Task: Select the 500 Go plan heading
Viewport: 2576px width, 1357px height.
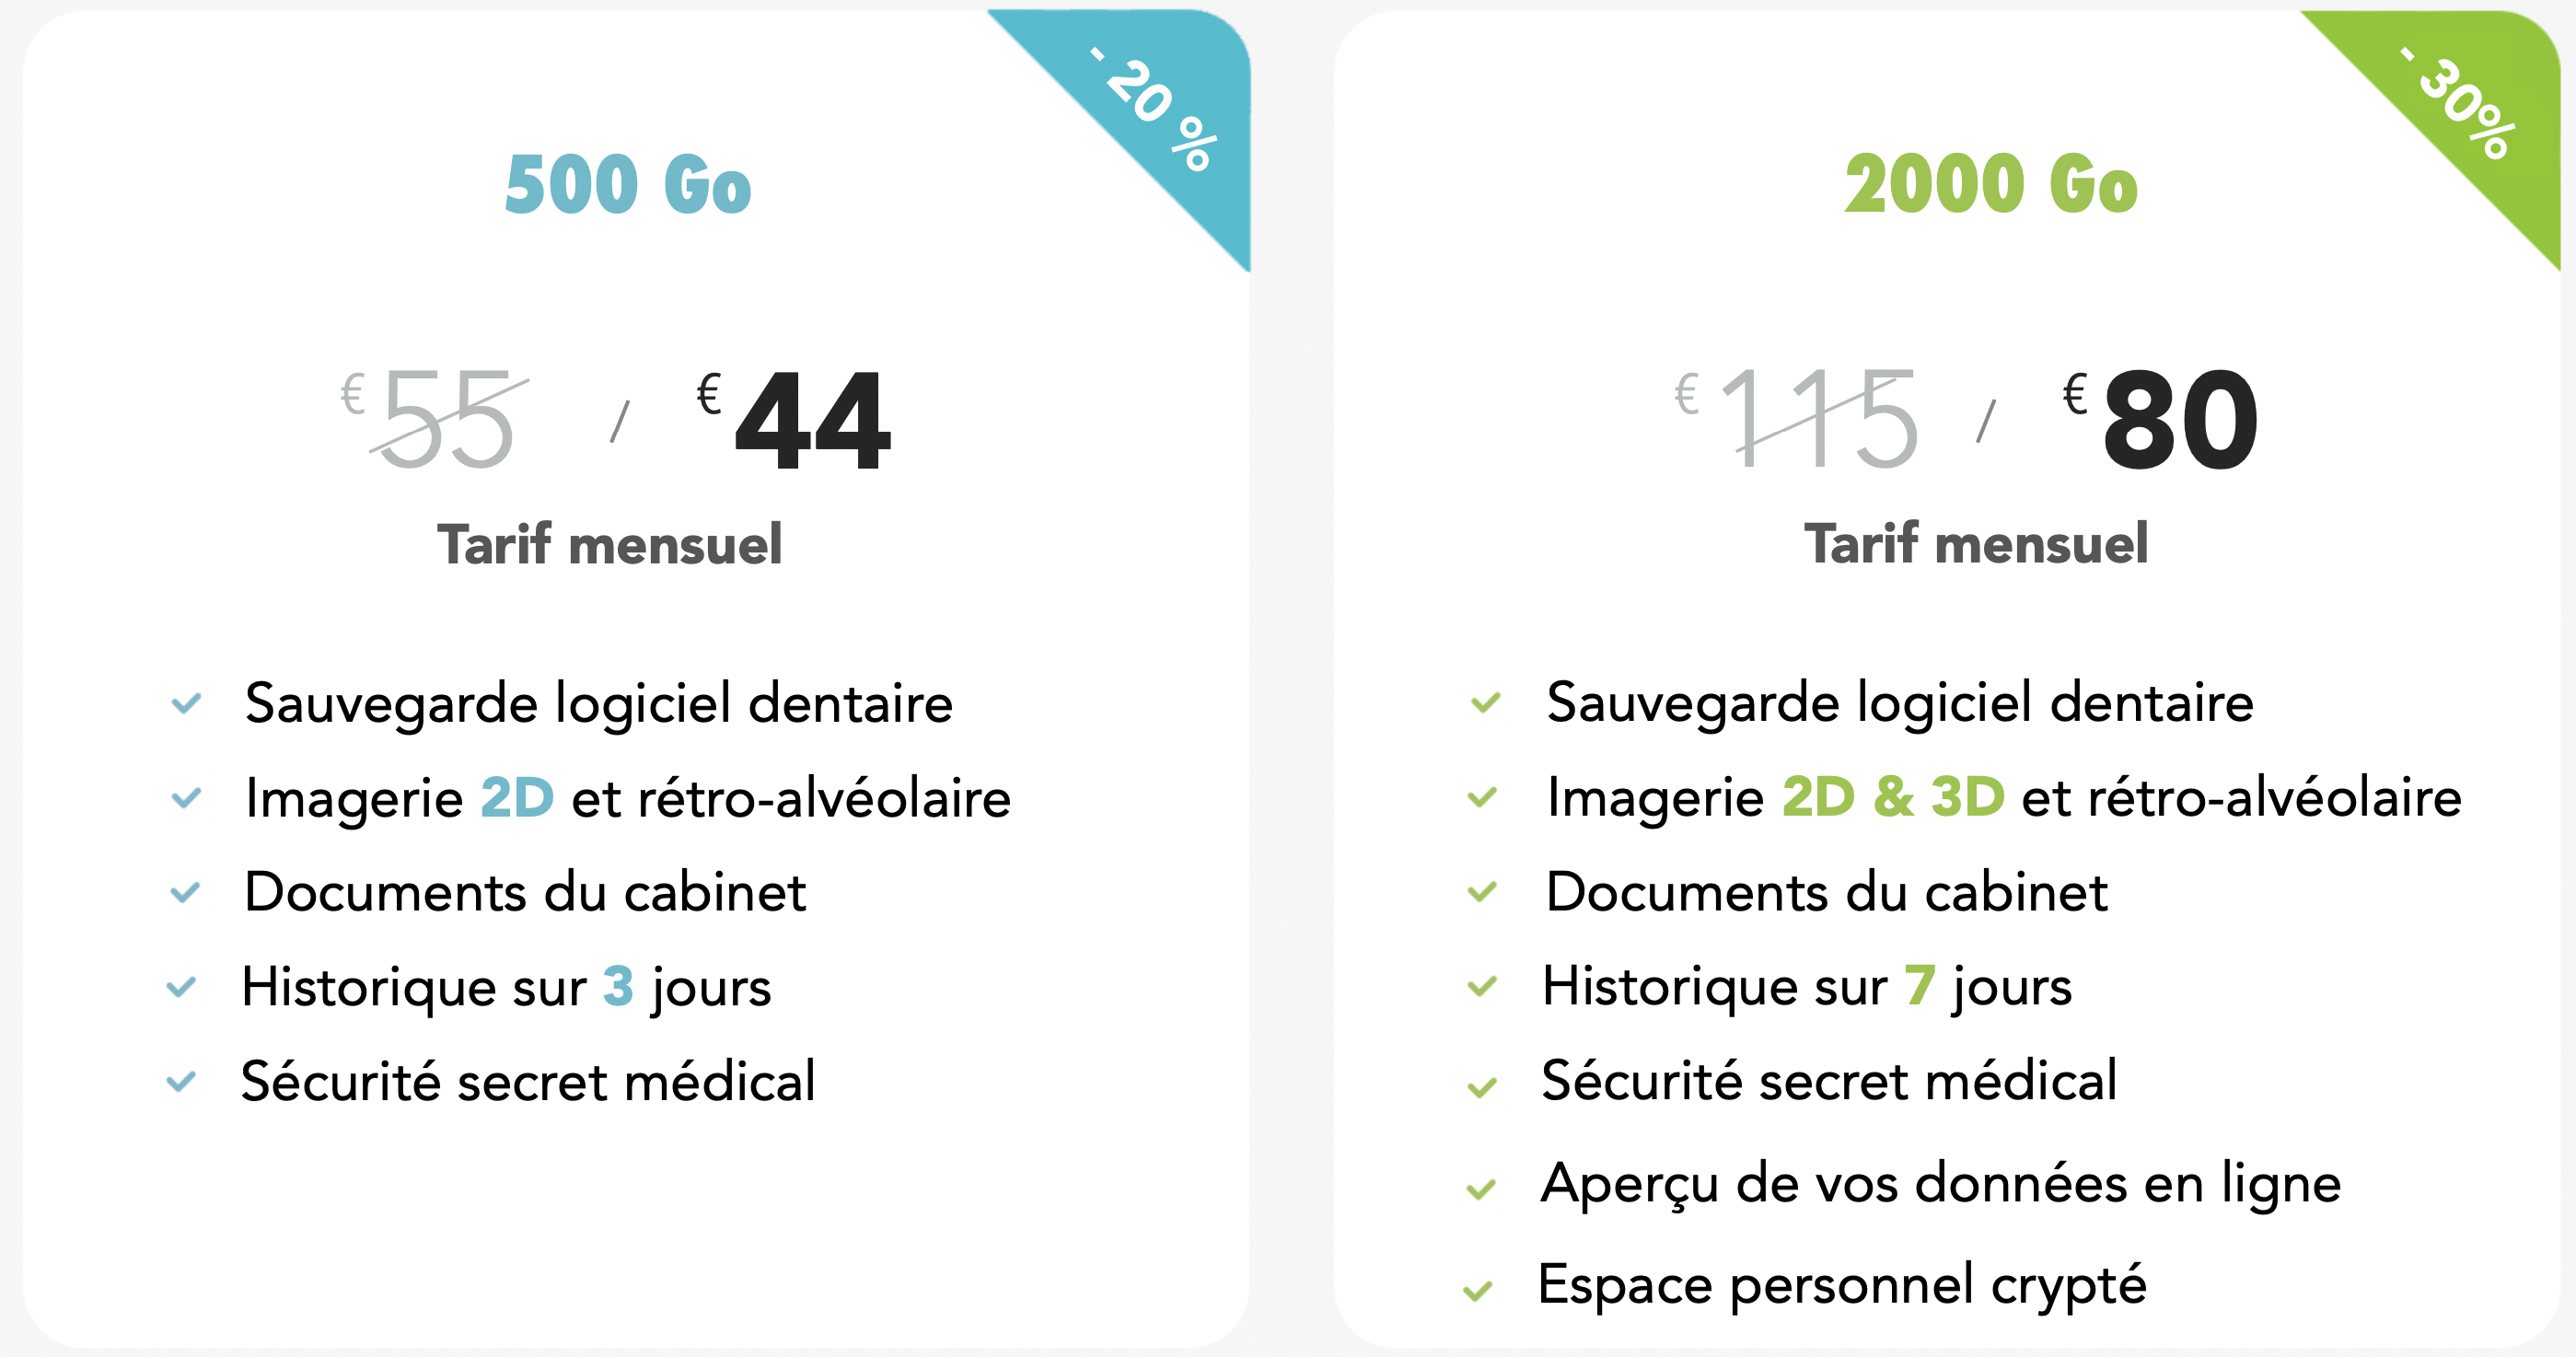Action: [x=628, y=185]
